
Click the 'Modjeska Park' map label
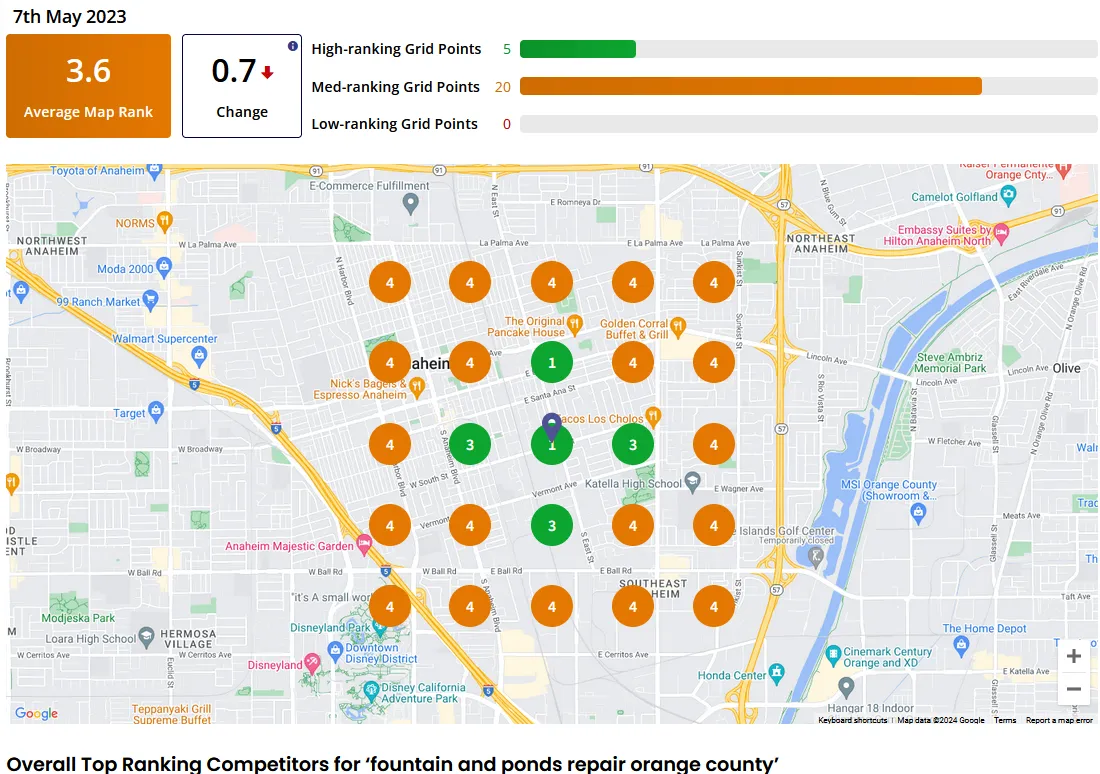[x=78, y=618]
